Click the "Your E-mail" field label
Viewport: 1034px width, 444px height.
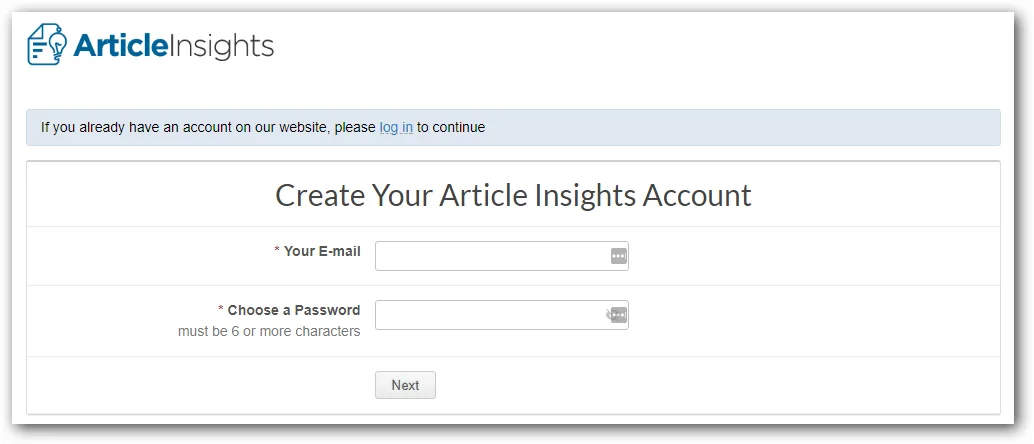click(x=322, y=251)
